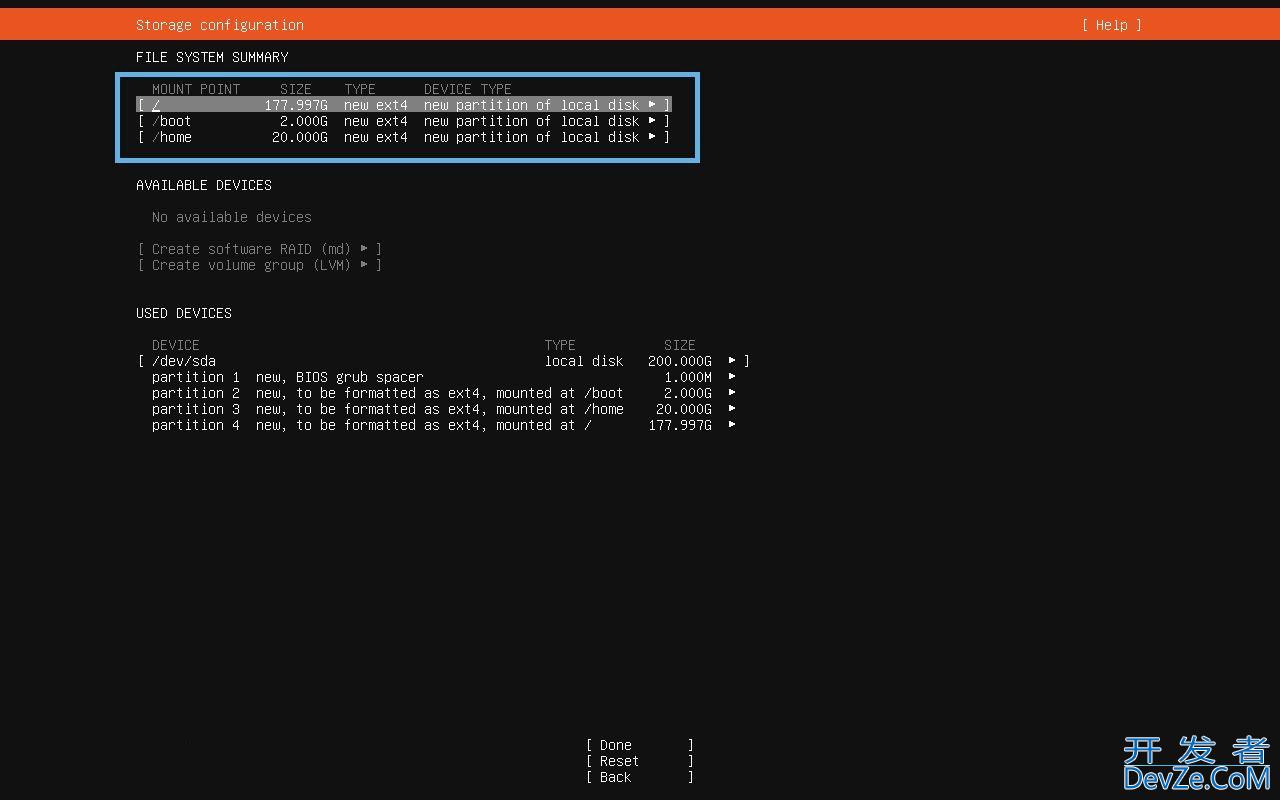
Task: Click the 200.000G size of /dev/sda
Action: [680, 361]
